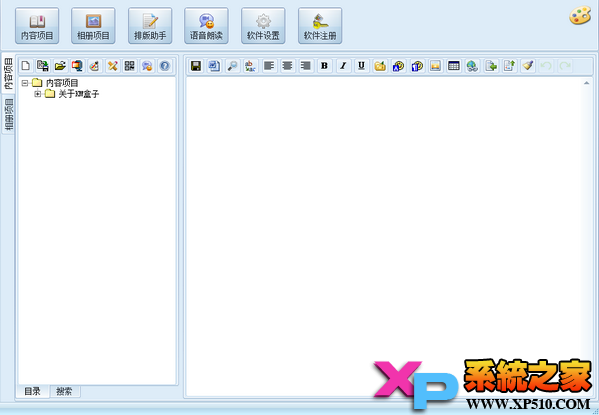Open the 软件设置 settings button
This screenshot has height=415, width=599.
tap(263, 26)
